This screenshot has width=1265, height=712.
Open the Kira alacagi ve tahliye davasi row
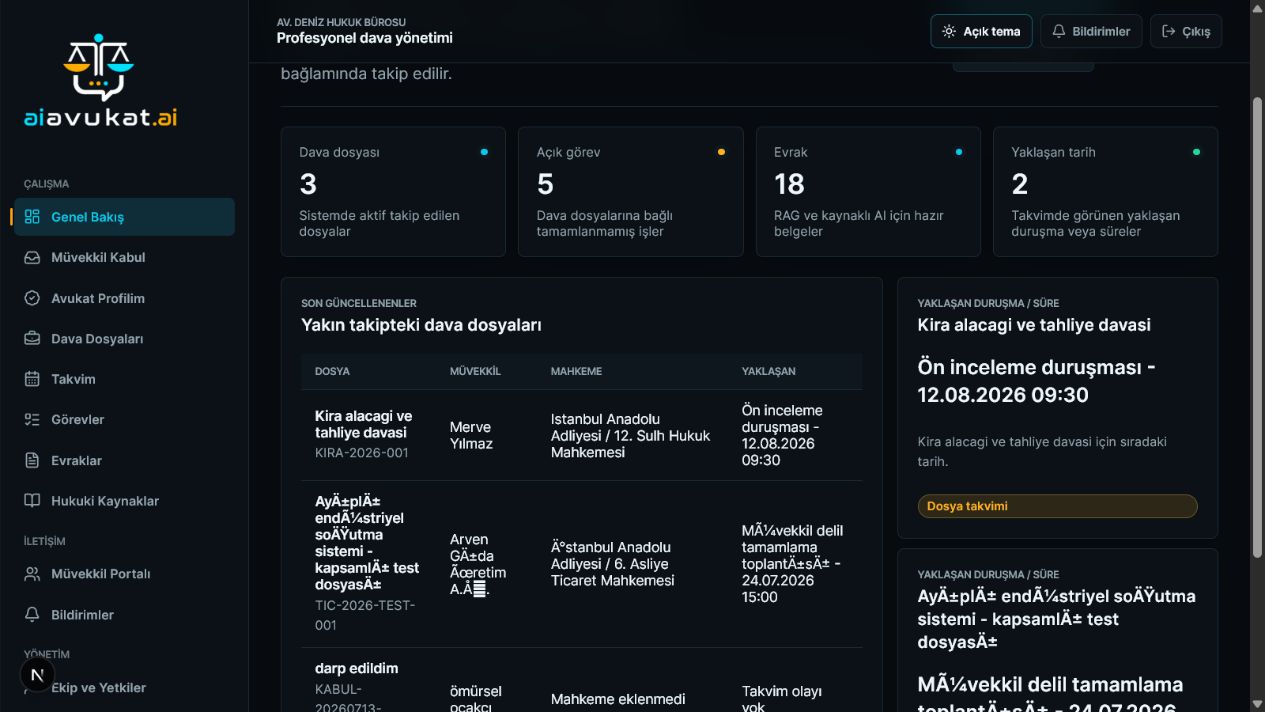coord(581,435)
